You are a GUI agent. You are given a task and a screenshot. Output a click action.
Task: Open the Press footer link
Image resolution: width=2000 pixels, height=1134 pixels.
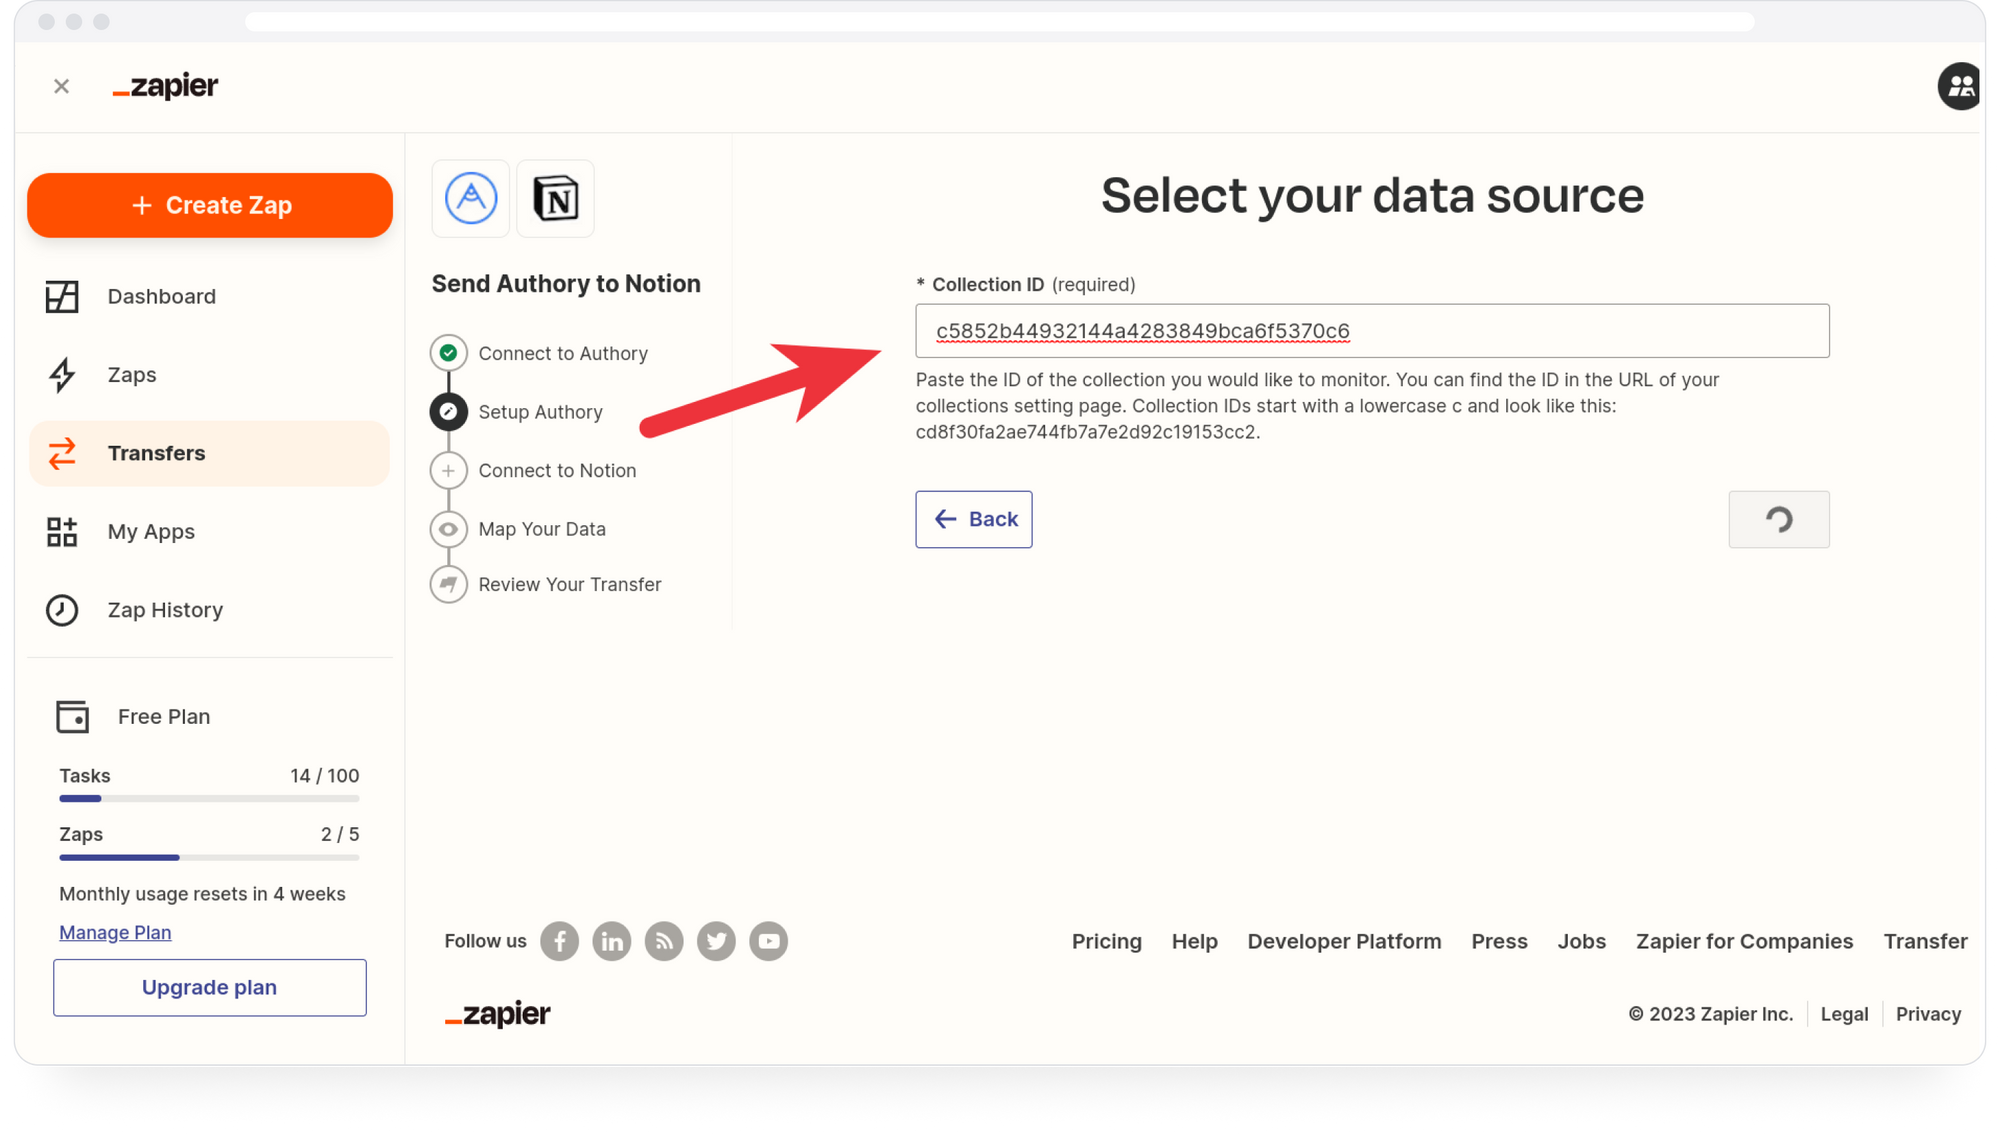pos(1499,941)
